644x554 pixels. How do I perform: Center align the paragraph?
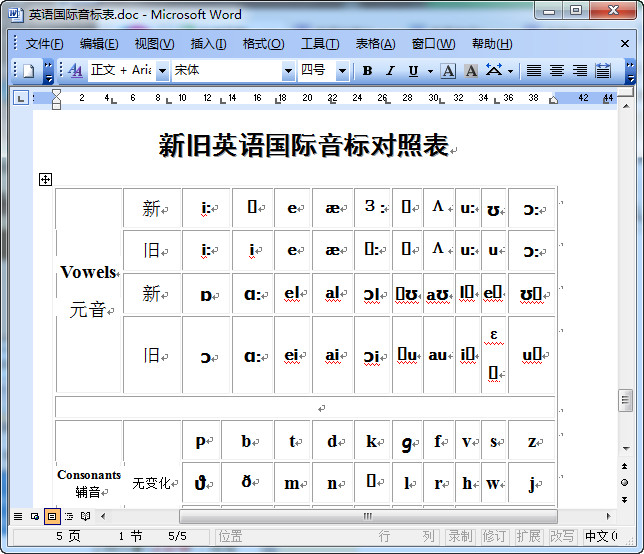pyautogui.click(x=557, y=71)
